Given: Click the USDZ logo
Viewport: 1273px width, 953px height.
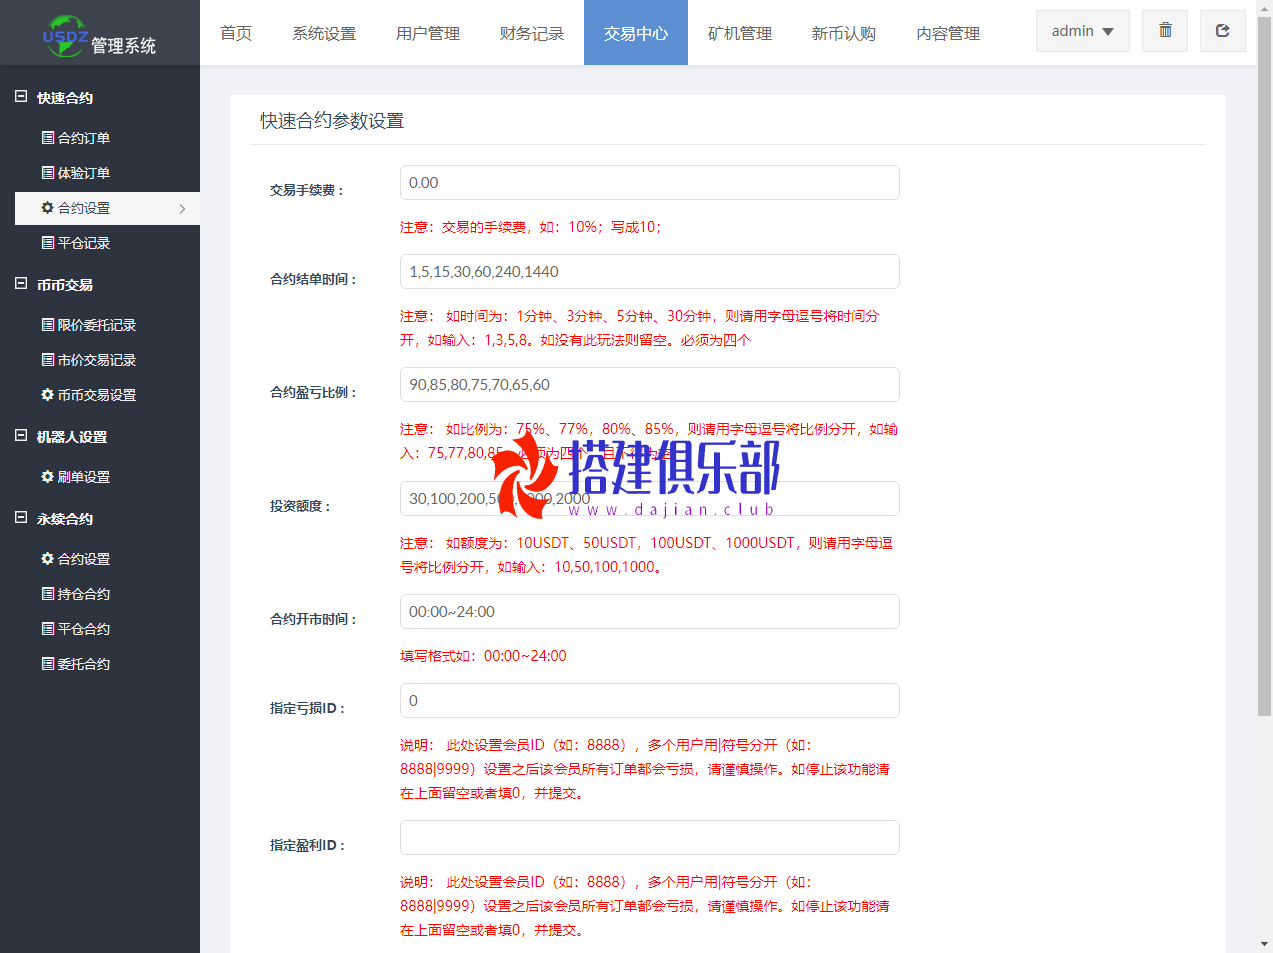Looking at the screenshot, I should (x=65, y=35).
